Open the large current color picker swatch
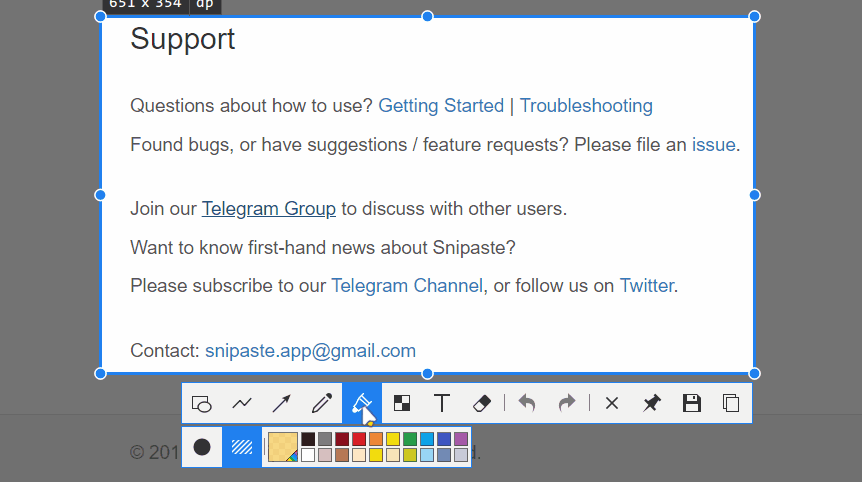Viewport: 862px width, 482px height. pos(283,447)
